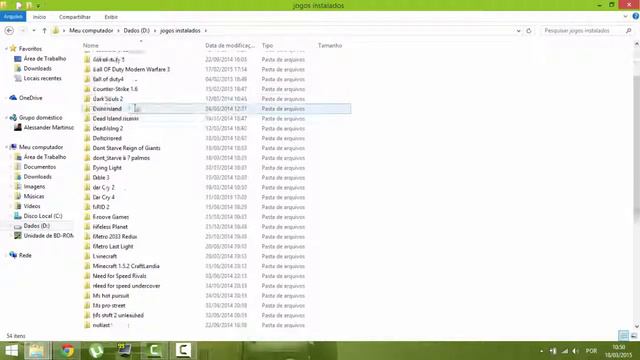Select Dados (D:) drive in tree
The image size is (640, 360).
(36, 226)
